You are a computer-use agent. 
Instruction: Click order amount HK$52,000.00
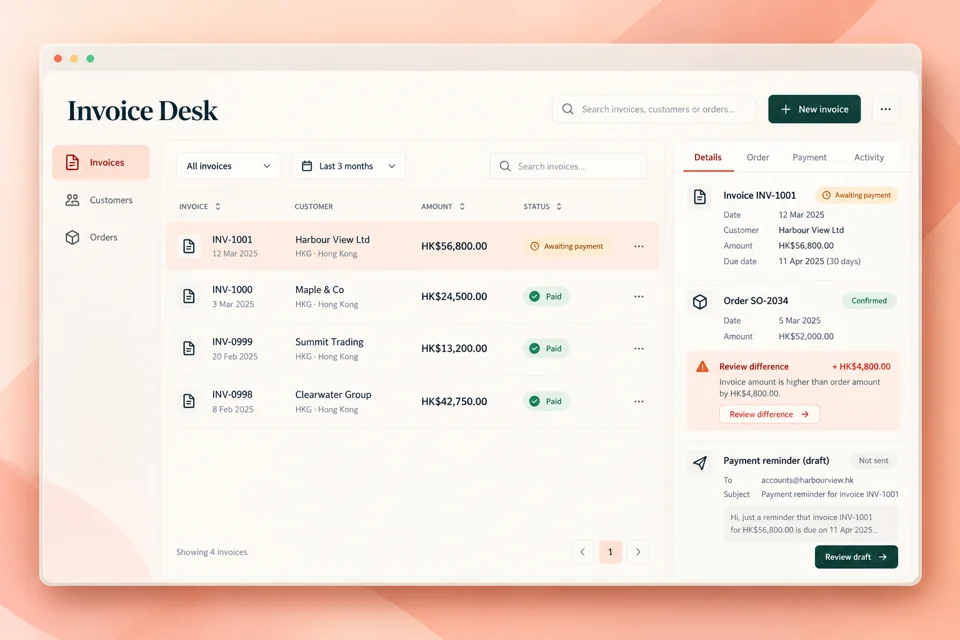tap(806, 336)
